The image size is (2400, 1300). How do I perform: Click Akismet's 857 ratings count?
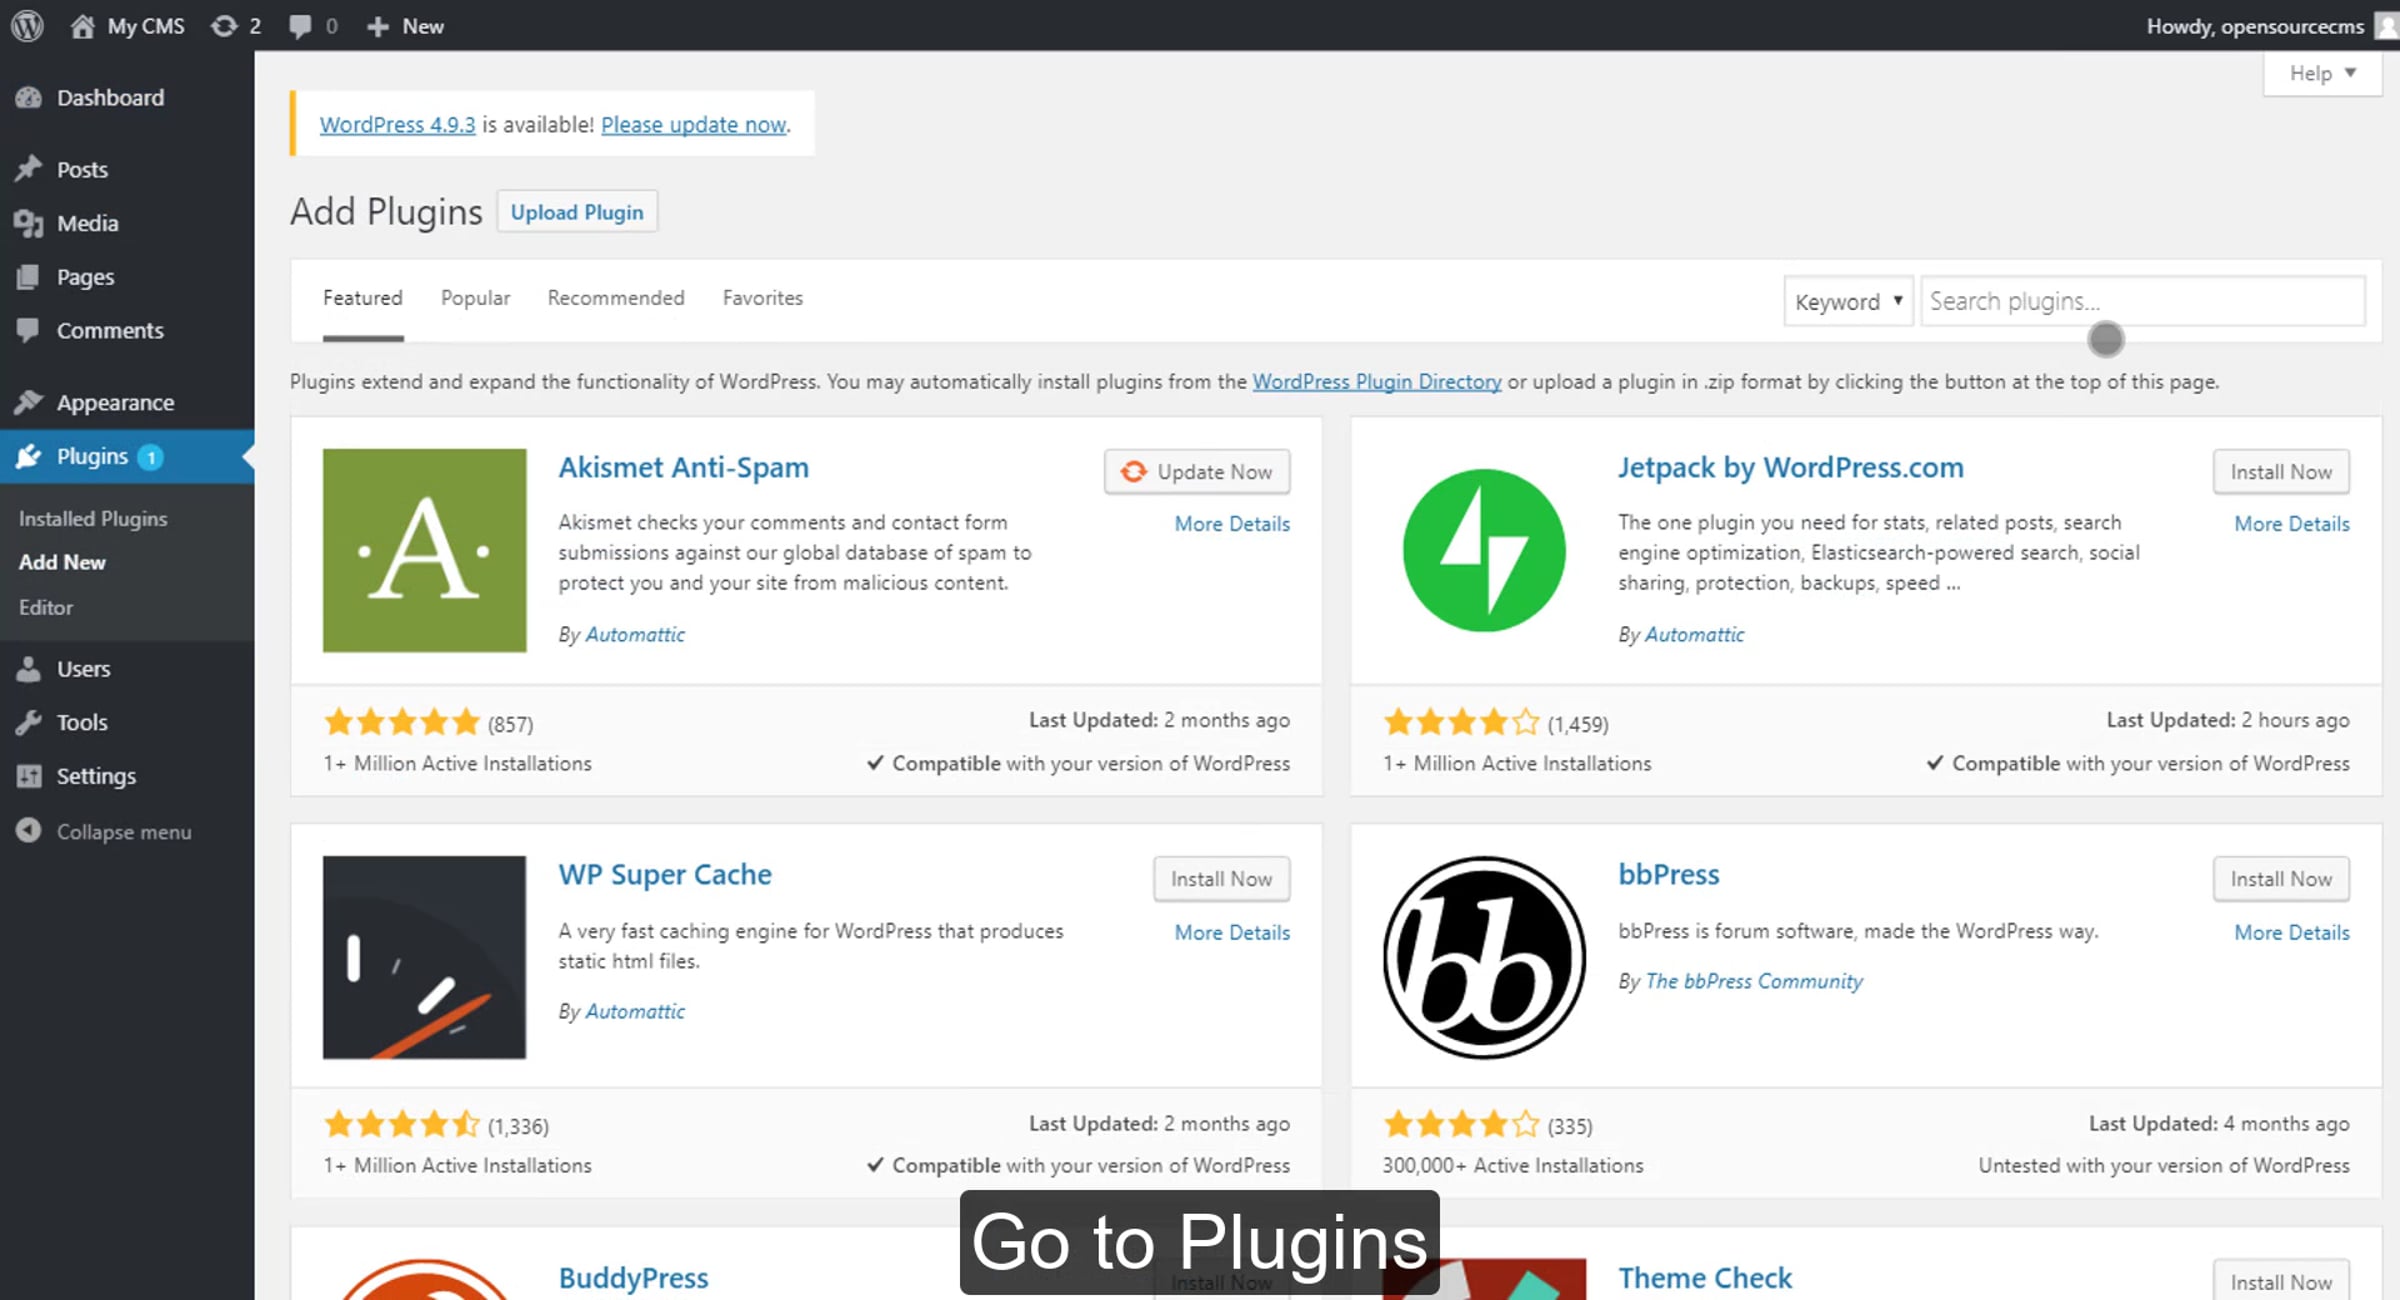pos(510,724)
